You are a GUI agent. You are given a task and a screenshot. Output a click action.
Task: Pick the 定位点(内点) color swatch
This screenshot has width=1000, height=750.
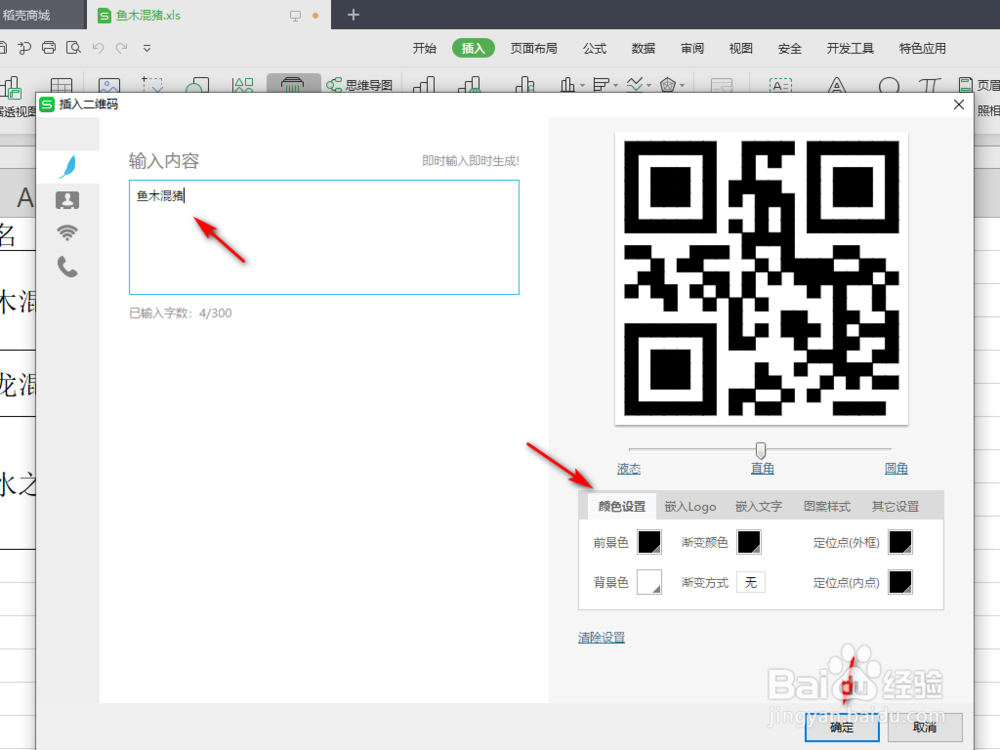pyautogui.click(x=901, y=582)
